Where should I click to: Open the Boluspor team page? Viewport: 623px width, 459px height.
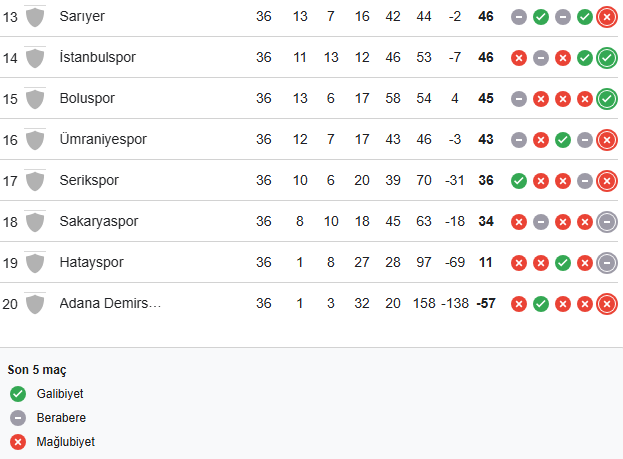(x=87, y=99)
